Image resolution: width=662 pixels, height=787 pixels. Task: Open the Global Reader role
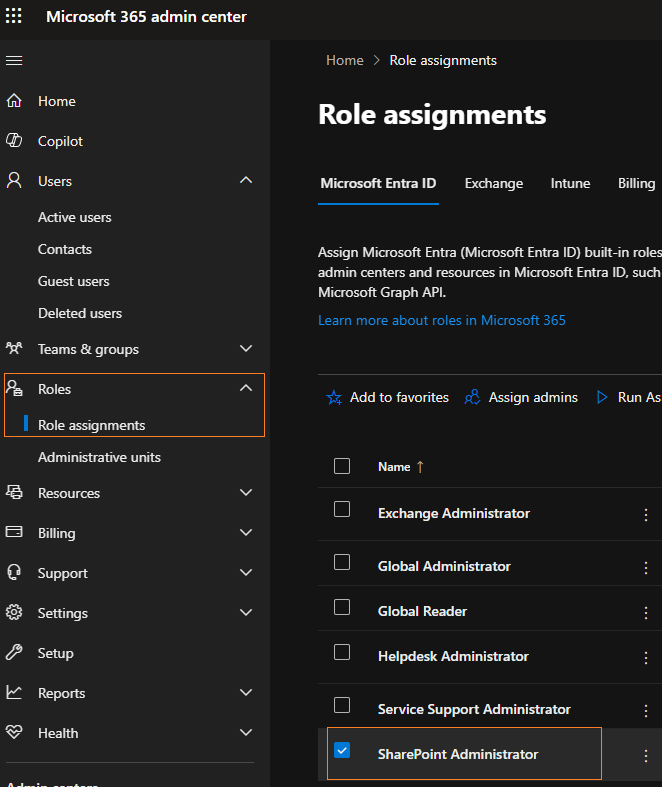tap(422, 611)
